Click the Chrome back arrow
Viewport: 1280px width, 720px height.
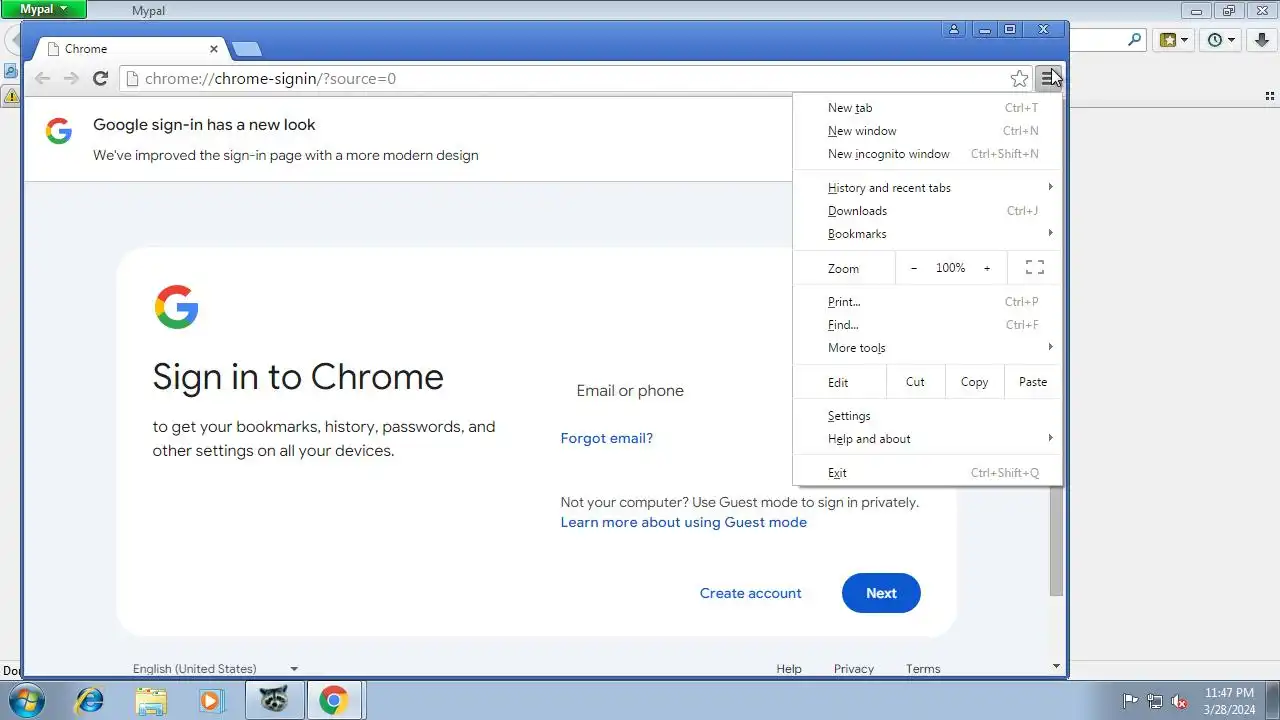pyautogui.click(x=42, y=78)
